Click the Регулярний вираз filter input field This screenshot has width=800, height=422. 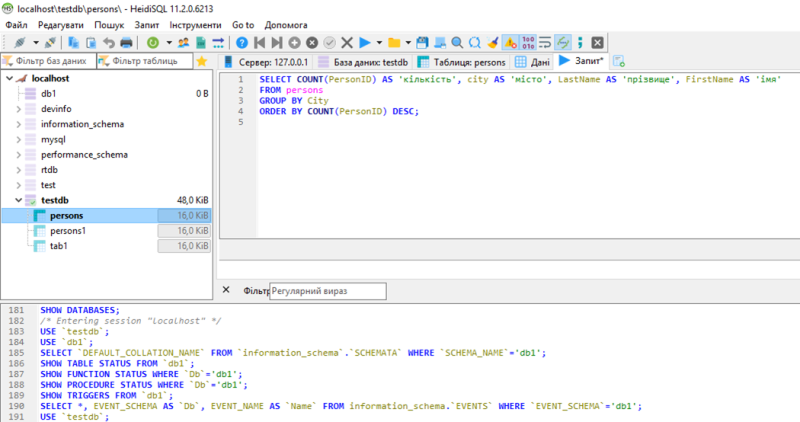[319, 290]
